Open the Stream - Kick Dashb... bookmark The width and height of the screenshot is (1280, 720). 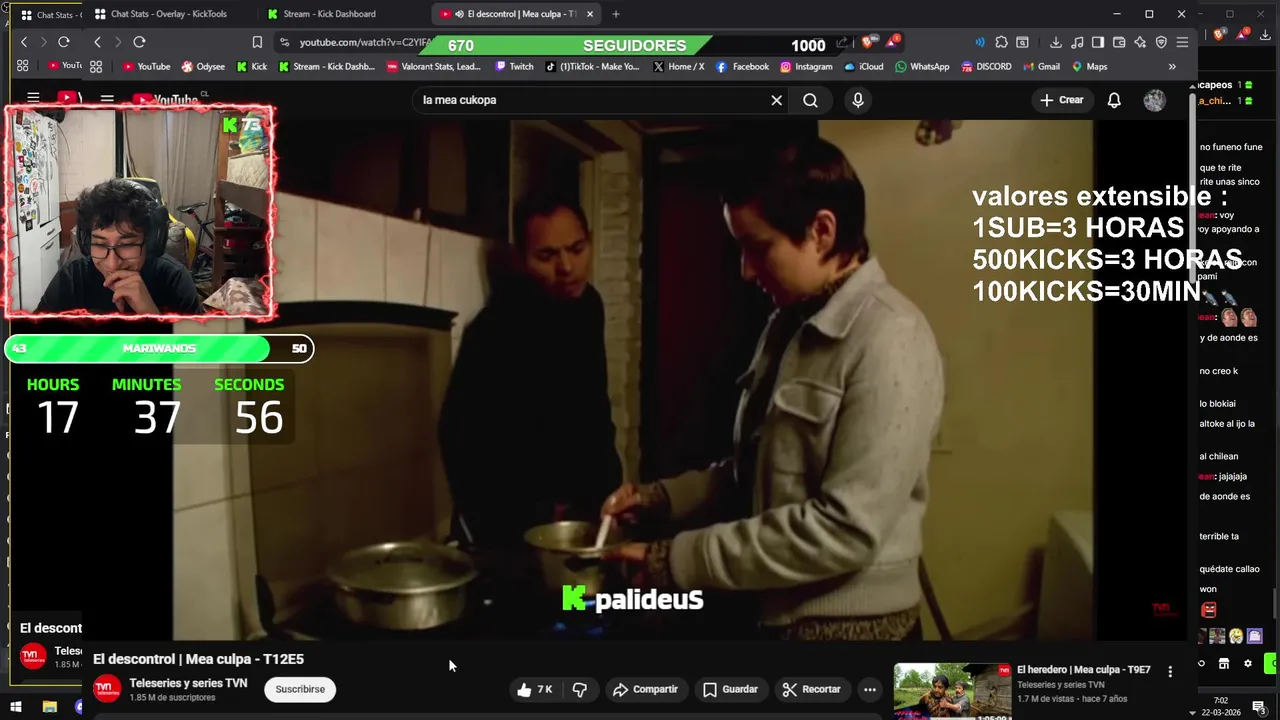[327, 67]
